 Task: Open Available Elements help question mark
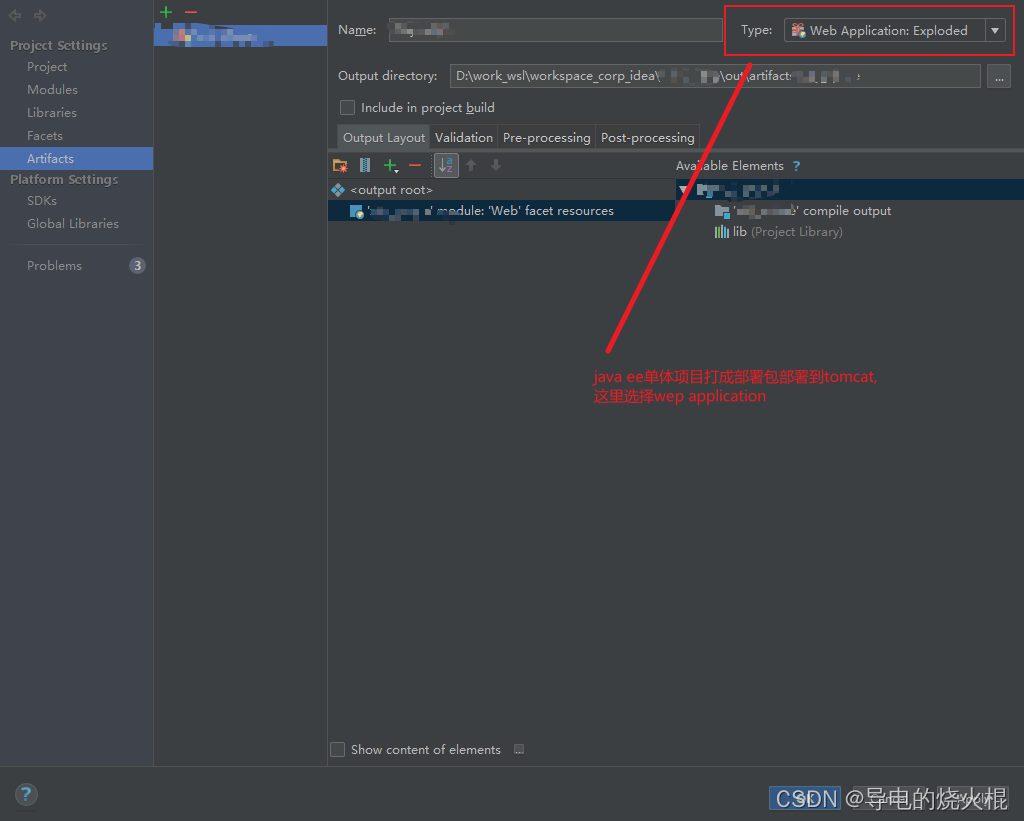coord(796,166)
